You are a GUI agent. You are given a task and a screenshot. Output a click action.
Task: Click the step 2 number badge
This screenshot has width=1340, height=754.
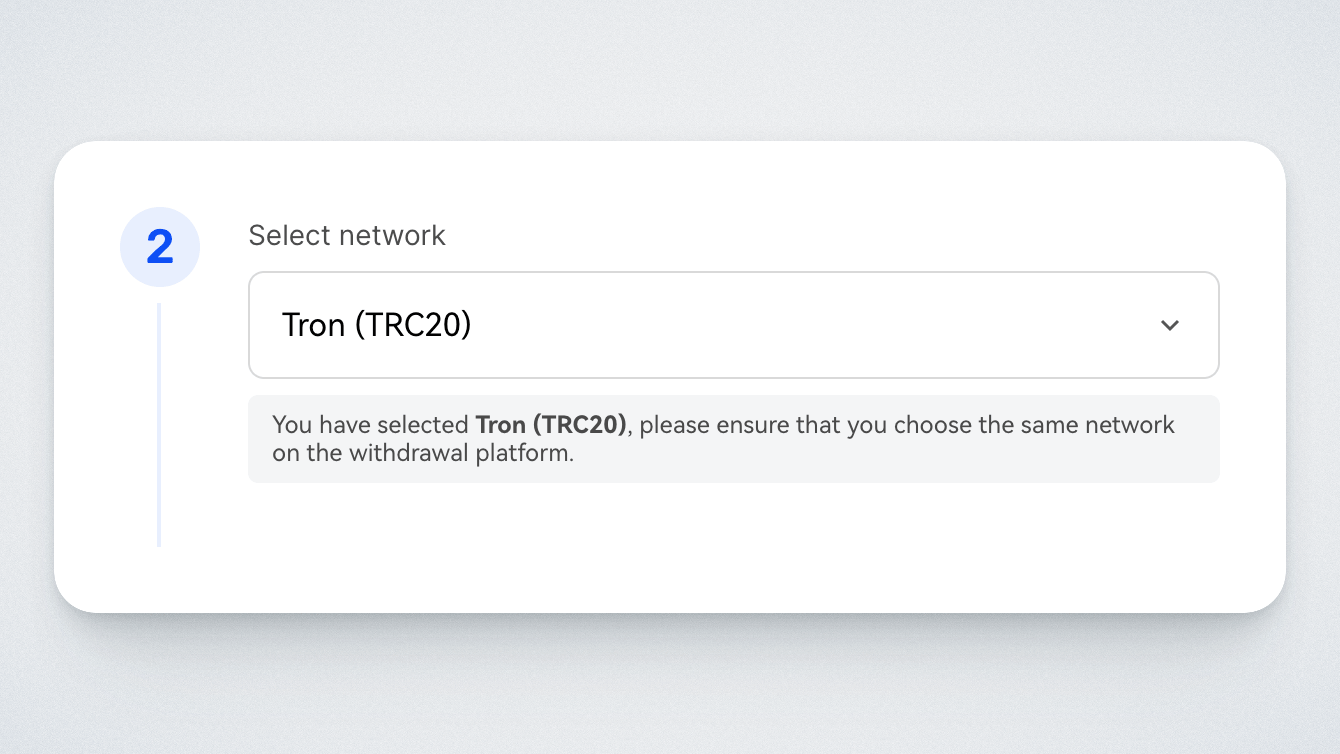click(x=160, y=247)
